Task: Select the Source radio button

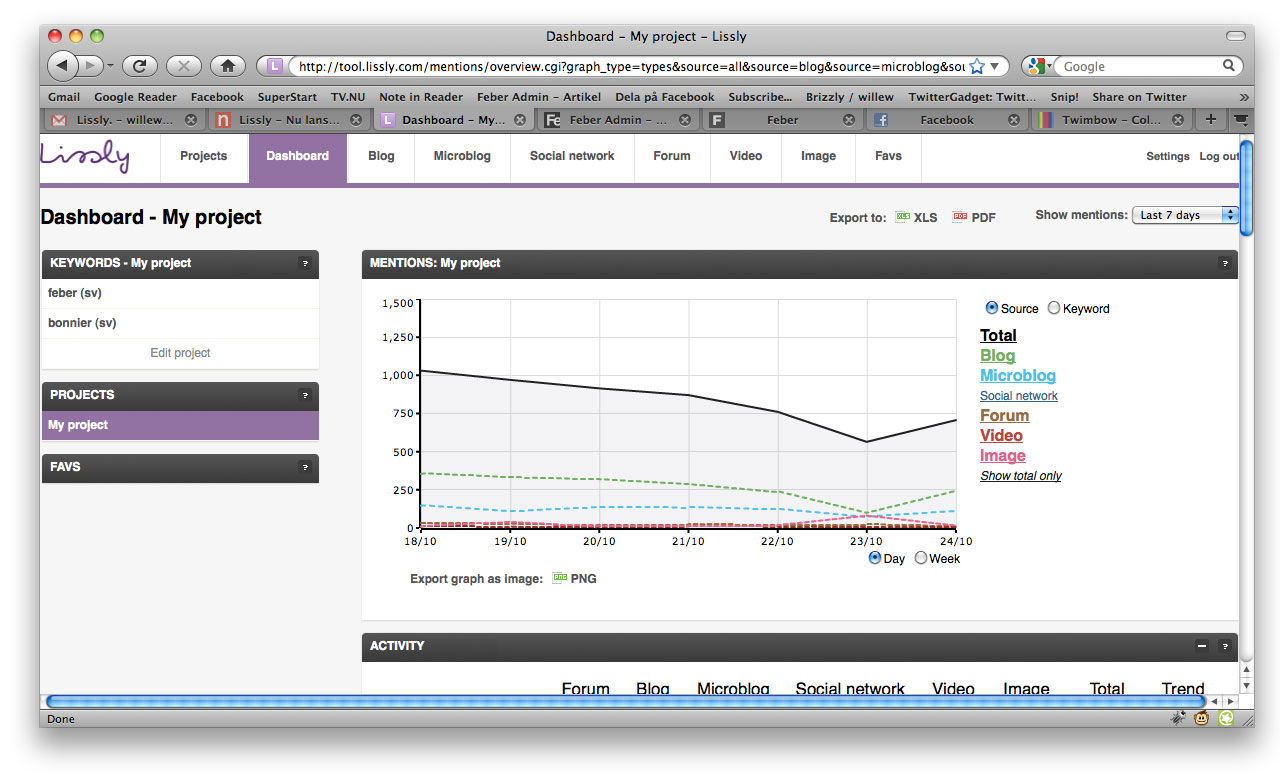Action: point(992,308)
